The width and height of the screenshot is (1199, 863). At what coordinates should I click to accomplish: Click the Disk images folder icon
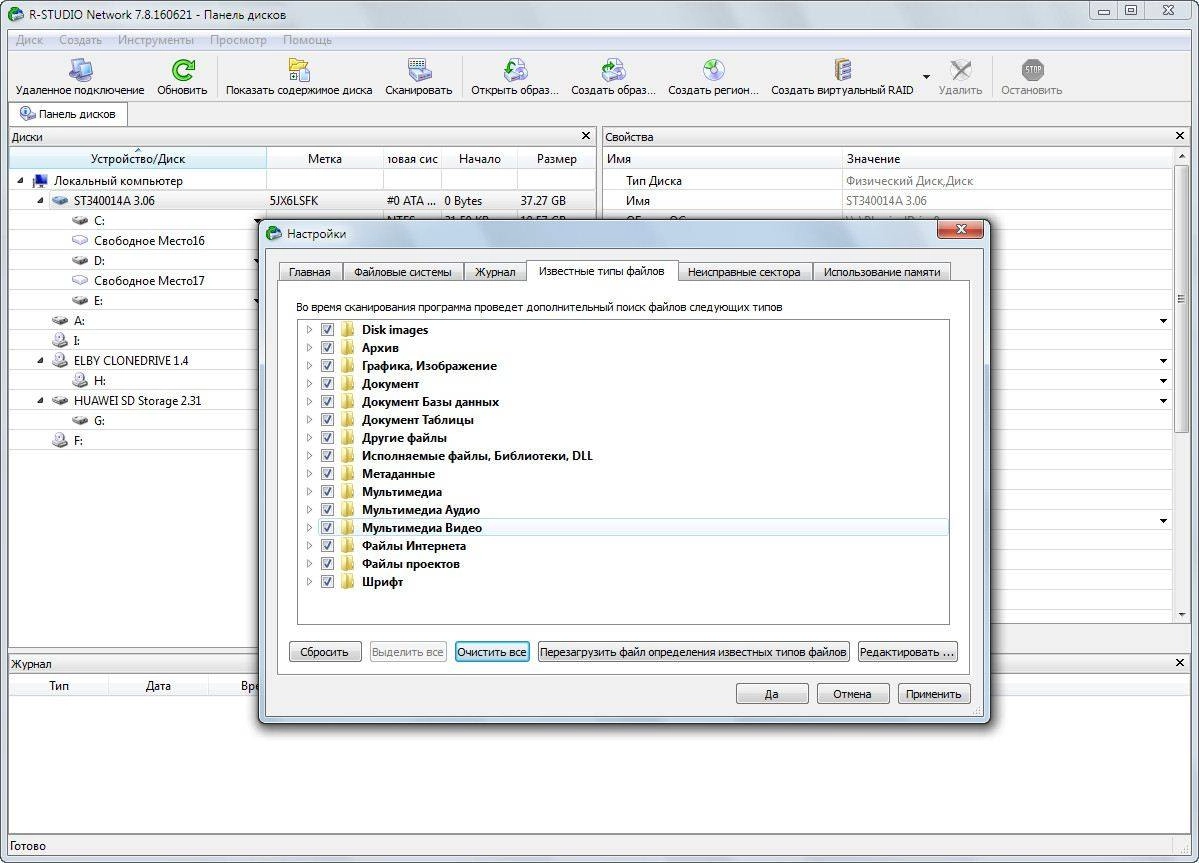pyautogui.click(x=348, y=329)
